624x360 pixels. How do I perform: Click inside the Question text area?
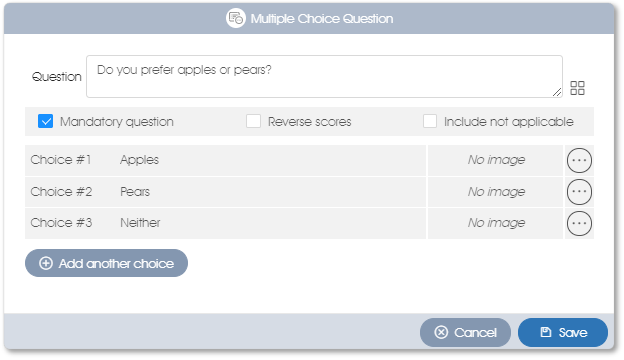click(x=324, y=76)
